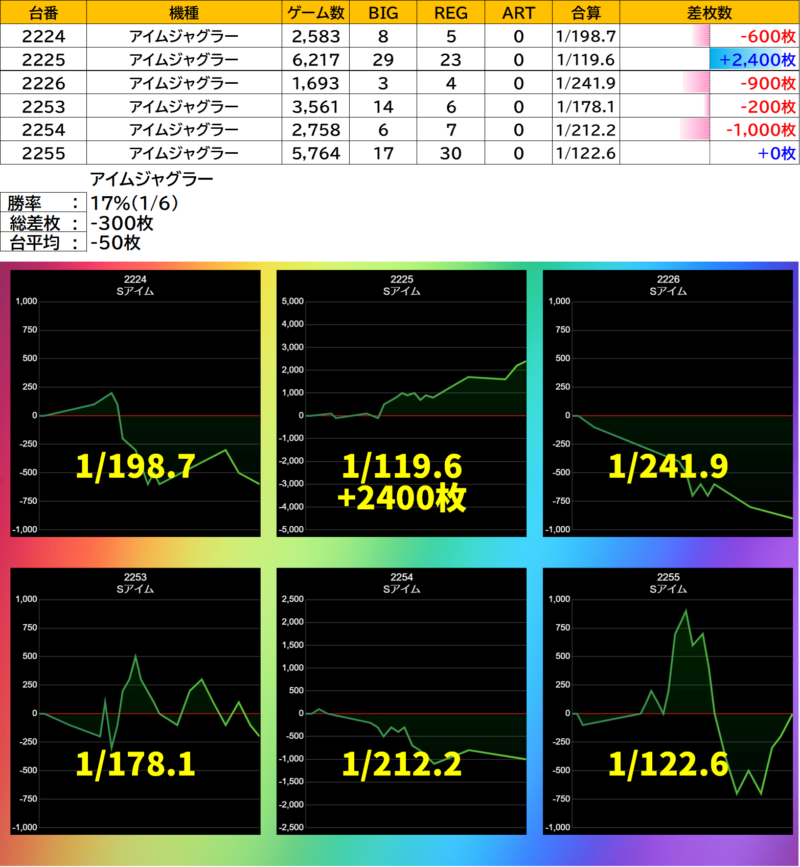Image resolution: width=800 pixels, height=867 pixels.
Task: Select machine number 2253 cell
Action: point(43,106)
